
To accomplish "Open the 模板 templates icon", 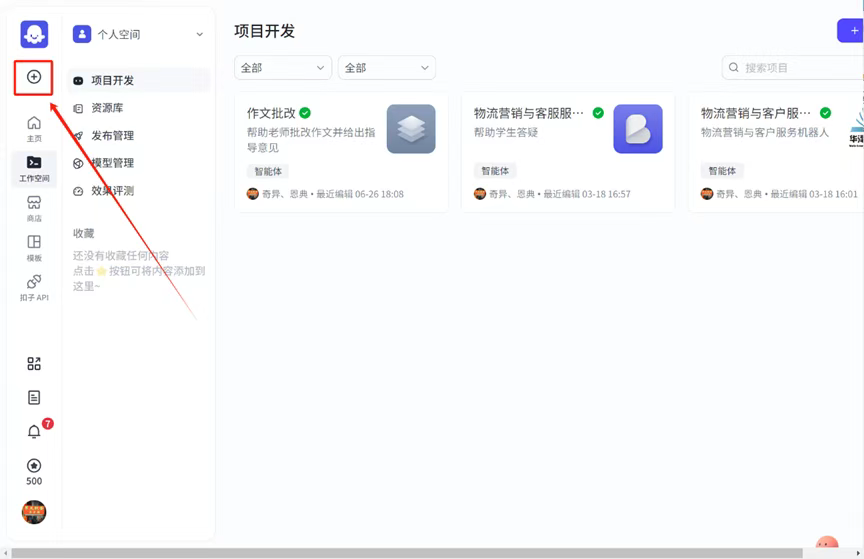I will tap(34, 248).
